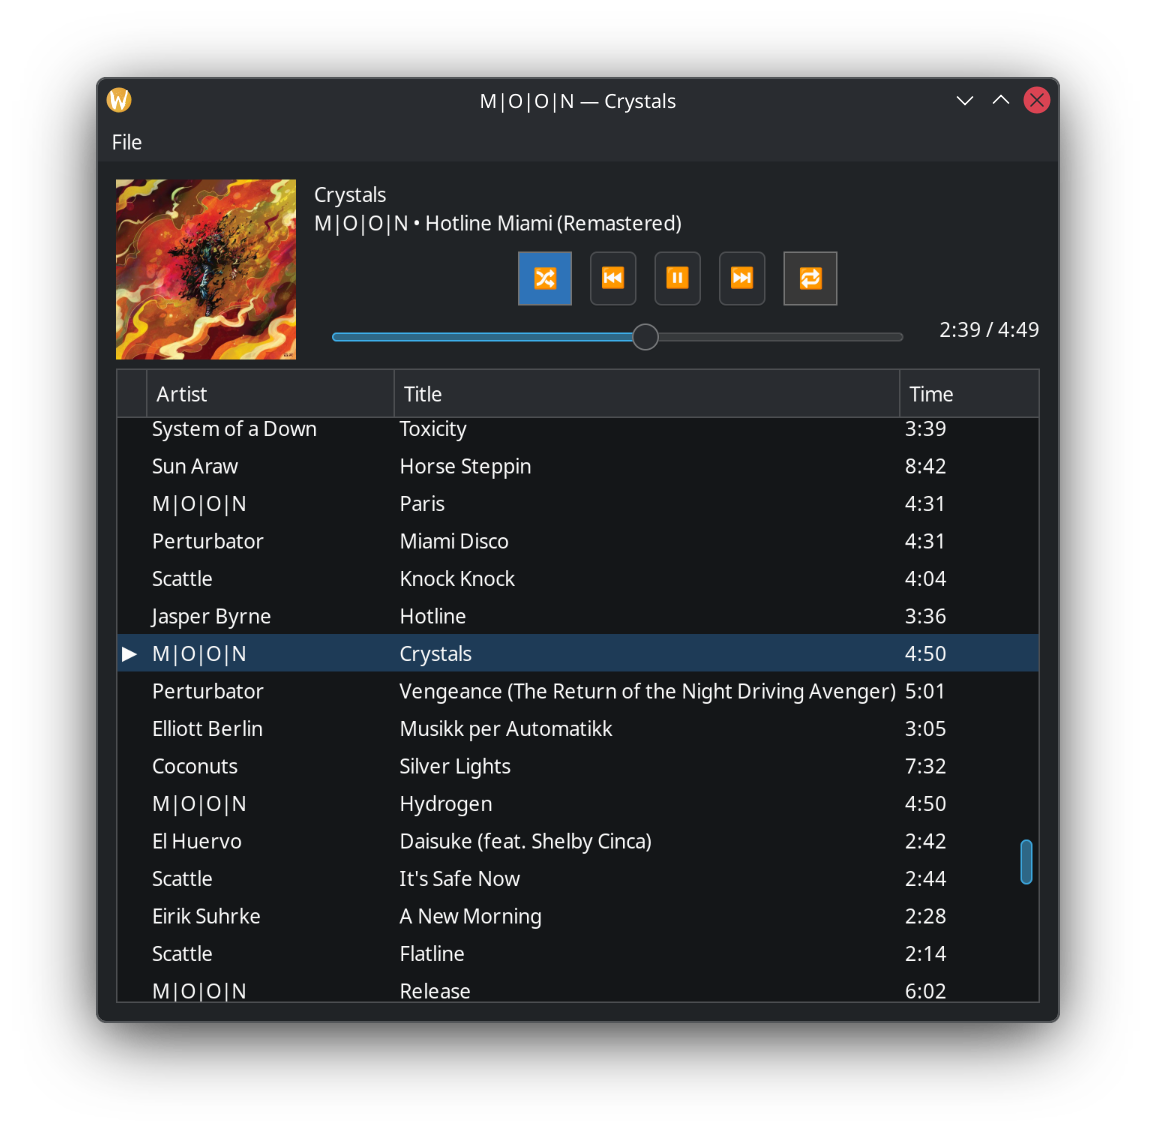Viewport: 1155px width, 1137px height.
Task: Maximize the player window
Action: [1000, 100]
